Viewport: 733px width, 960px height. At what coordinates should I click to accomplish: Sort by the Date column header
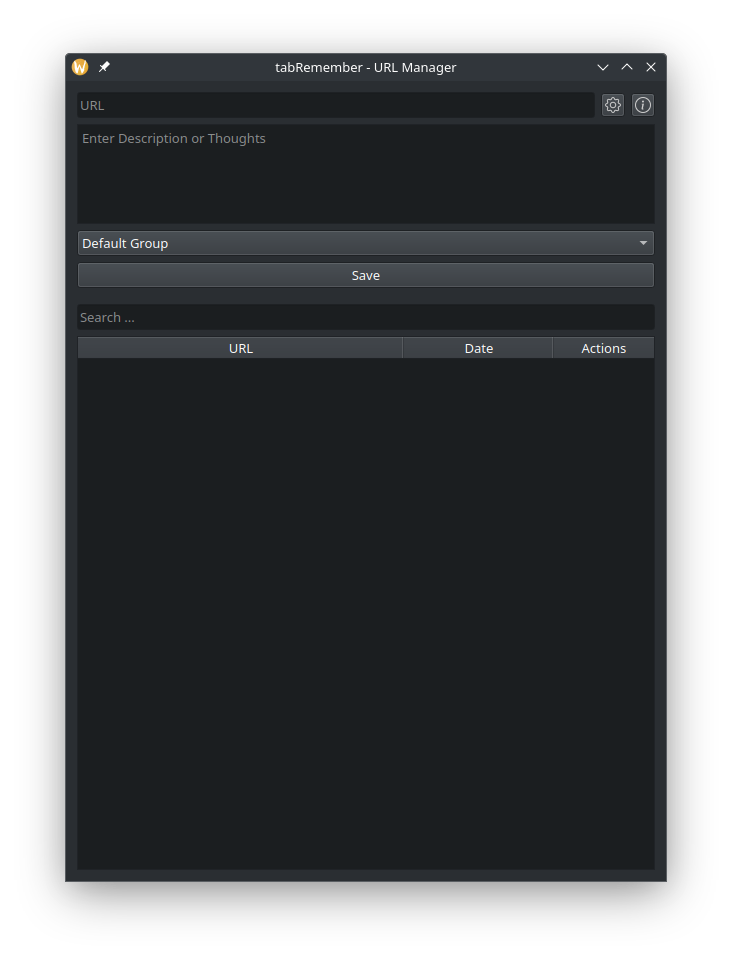tap(478, 348)
